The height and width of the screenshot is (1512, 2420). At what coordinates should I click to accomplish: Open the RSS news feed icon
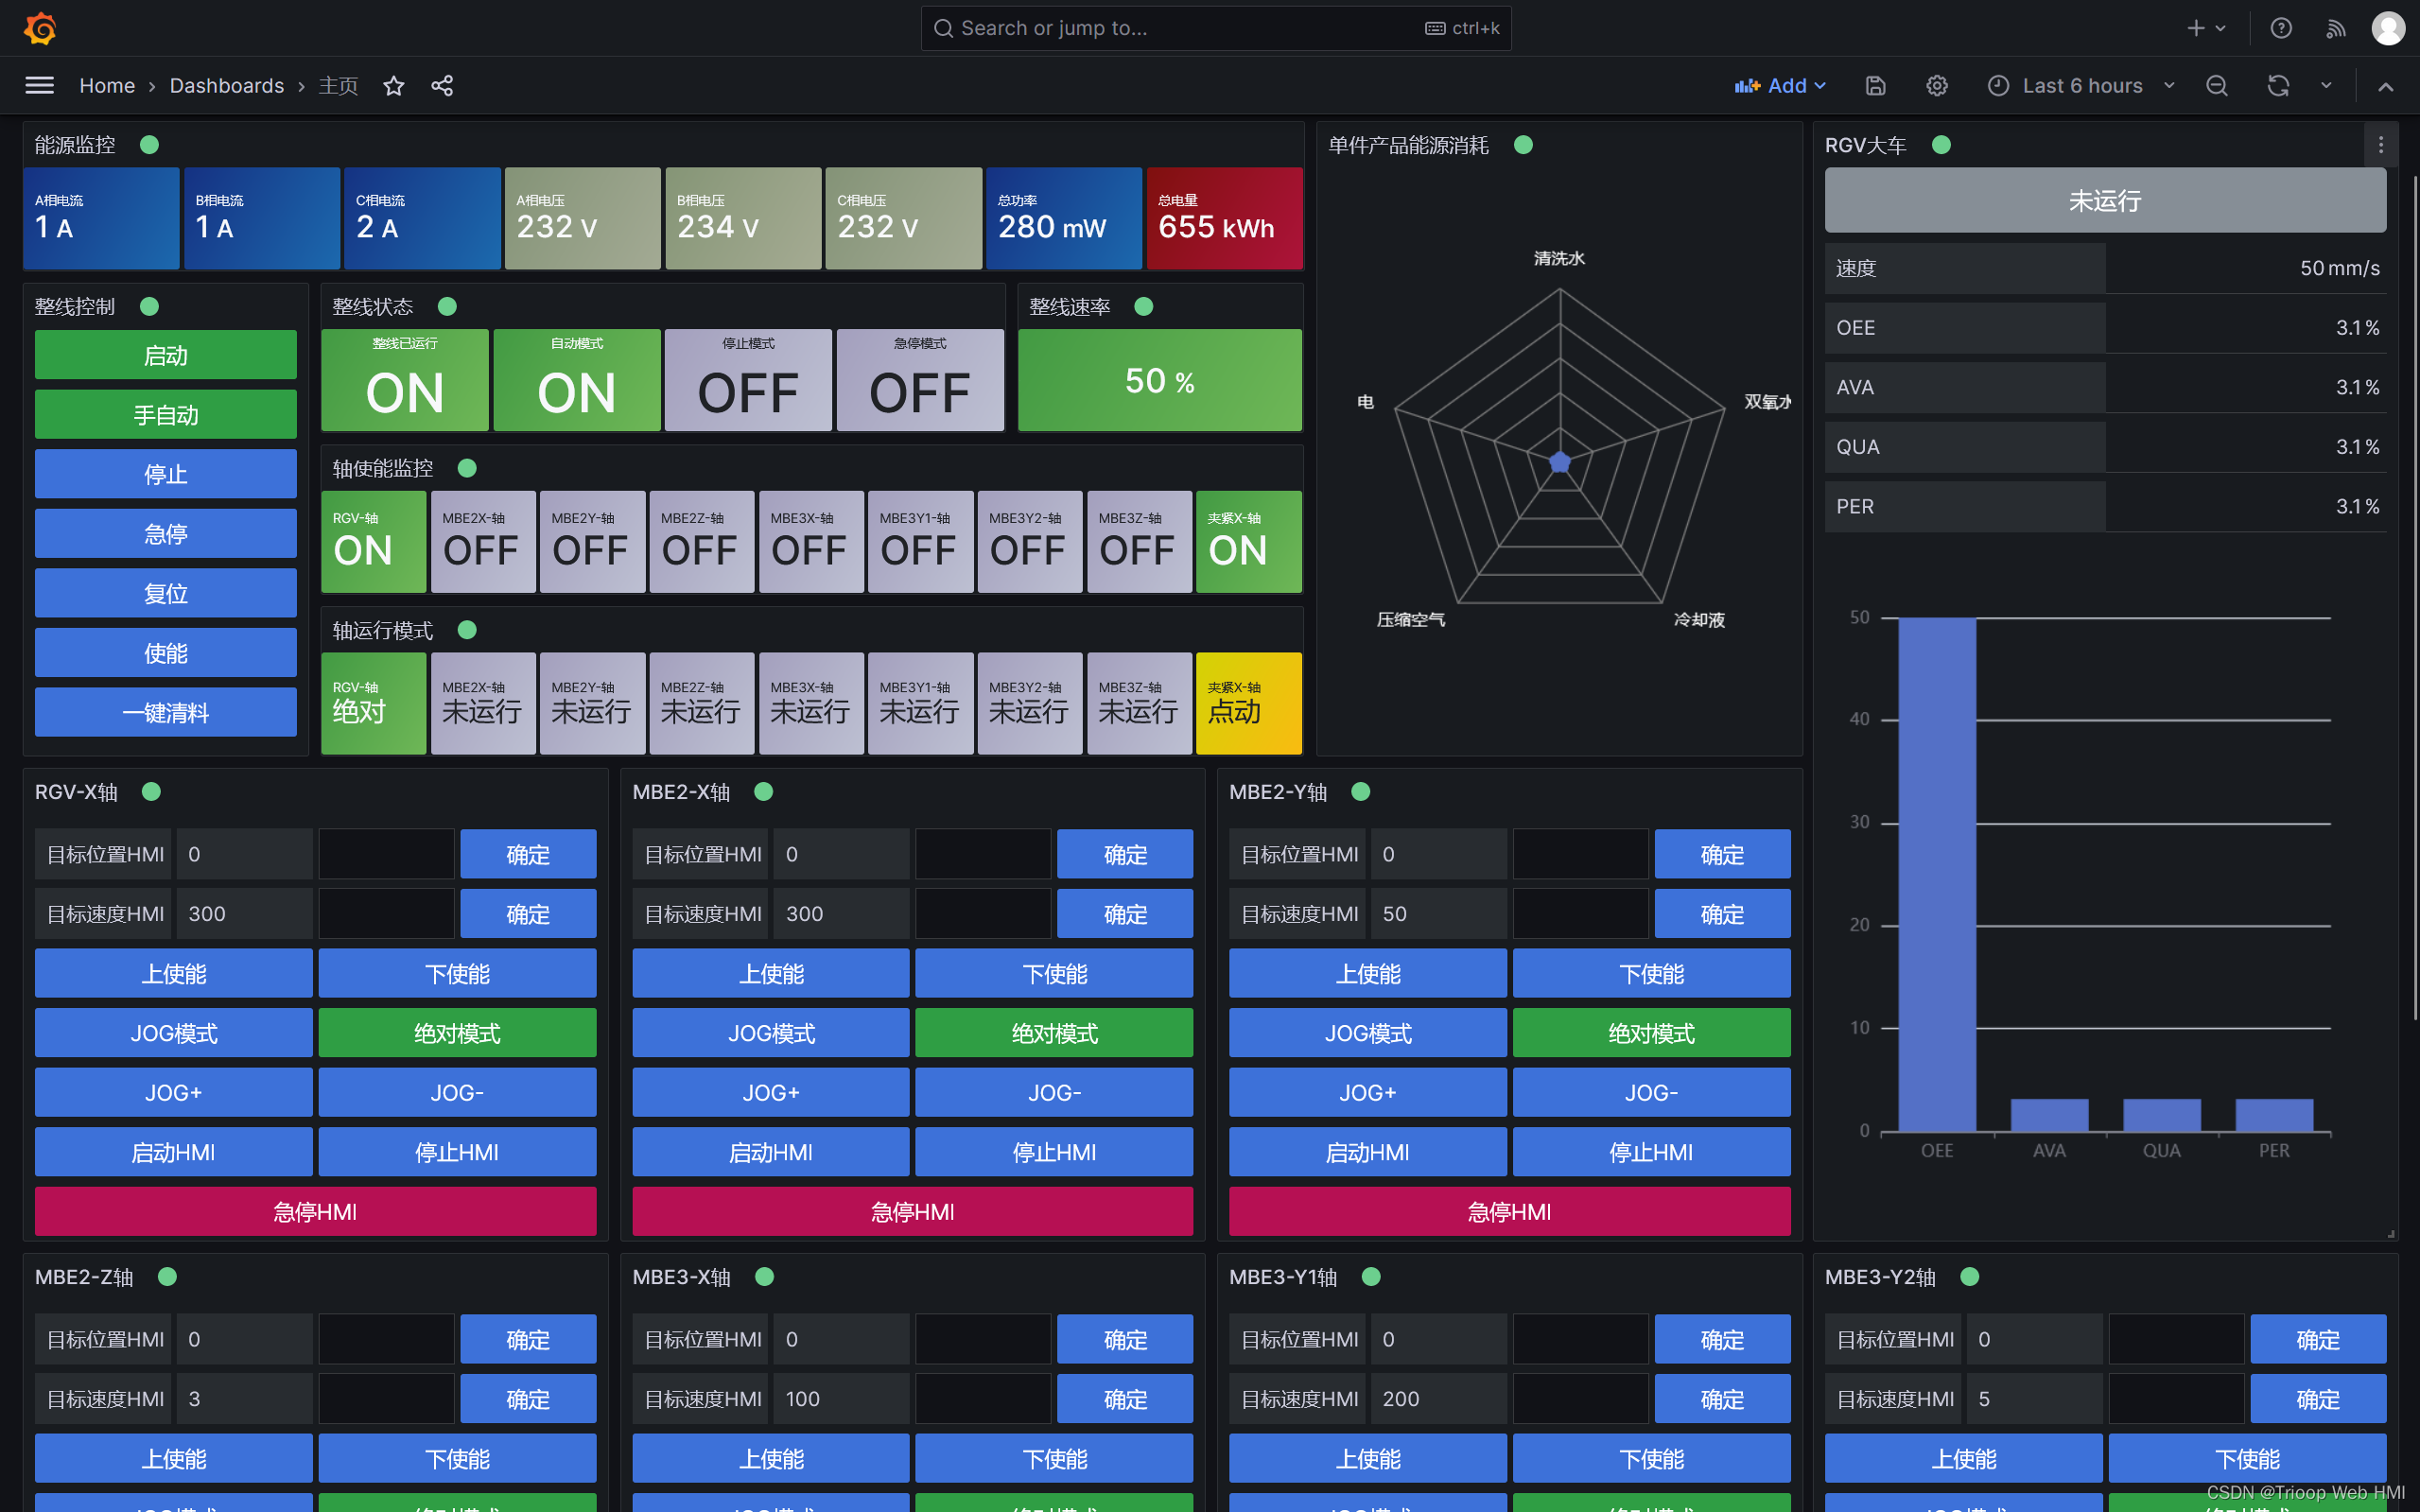pos(2336,28)
